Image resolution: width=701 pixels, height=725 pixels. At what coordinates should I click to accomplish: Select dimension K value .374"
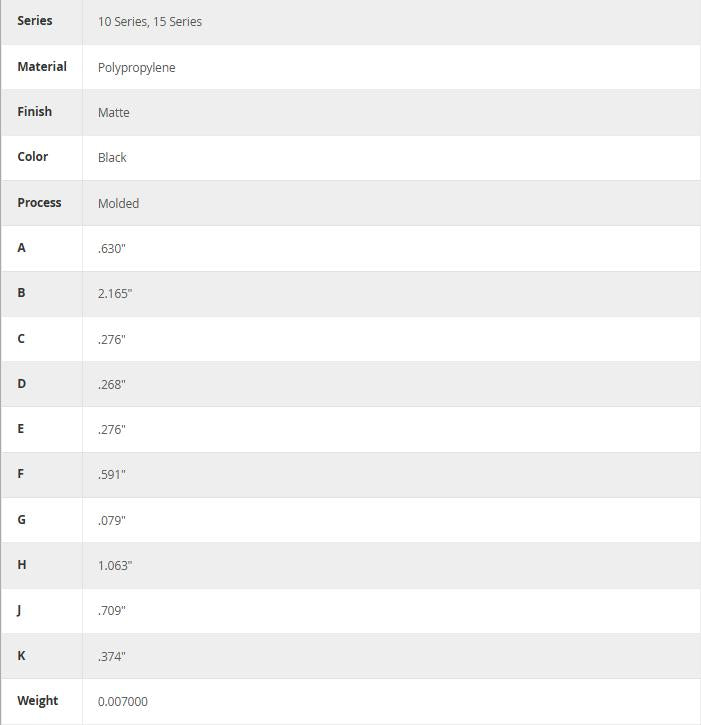point(112,657)
